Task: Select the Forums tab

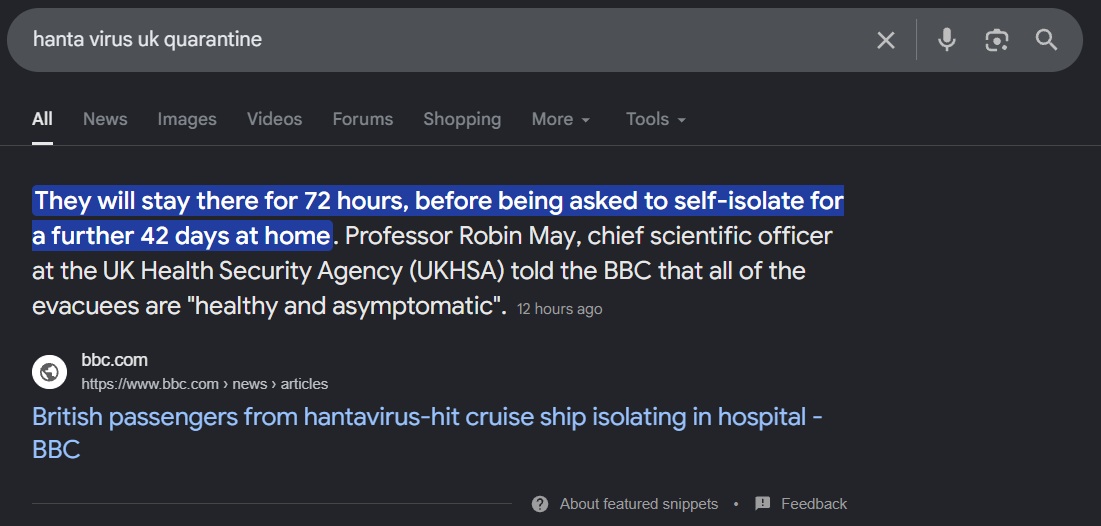Action: click(x=363, y=119)
